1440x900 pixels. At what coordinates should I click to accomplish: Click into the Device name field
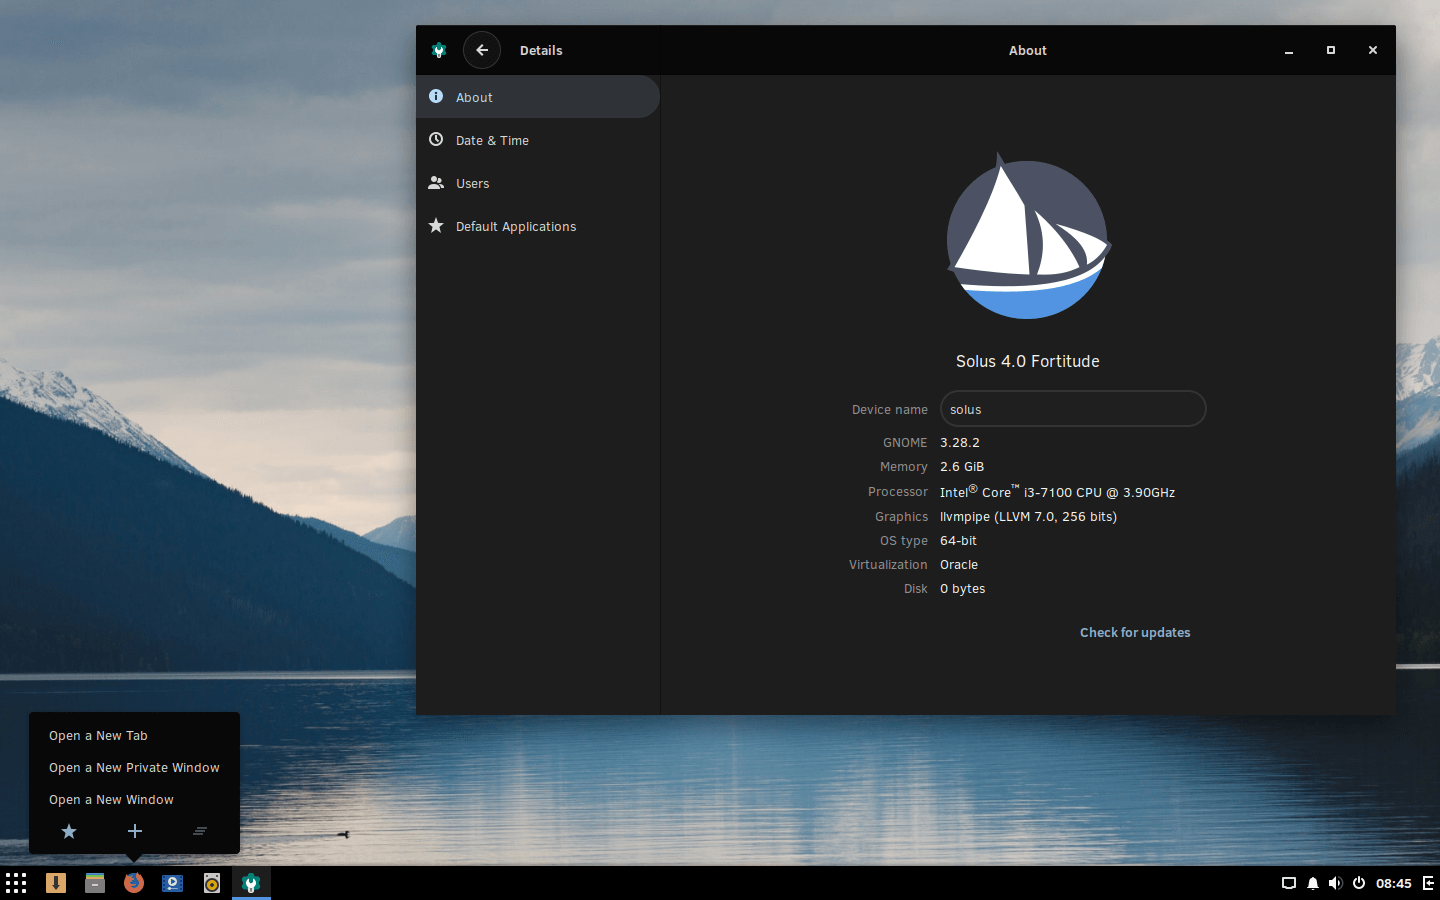click(x=1073, y=409)
